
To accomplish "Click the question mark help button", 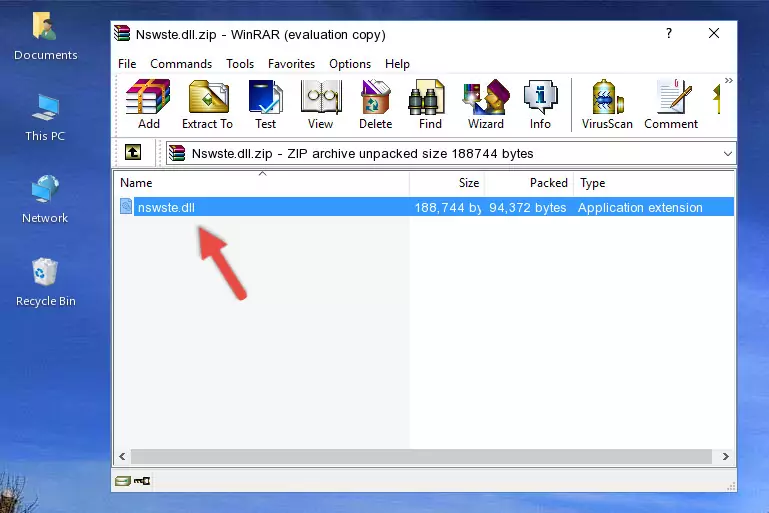I will 668,33.
